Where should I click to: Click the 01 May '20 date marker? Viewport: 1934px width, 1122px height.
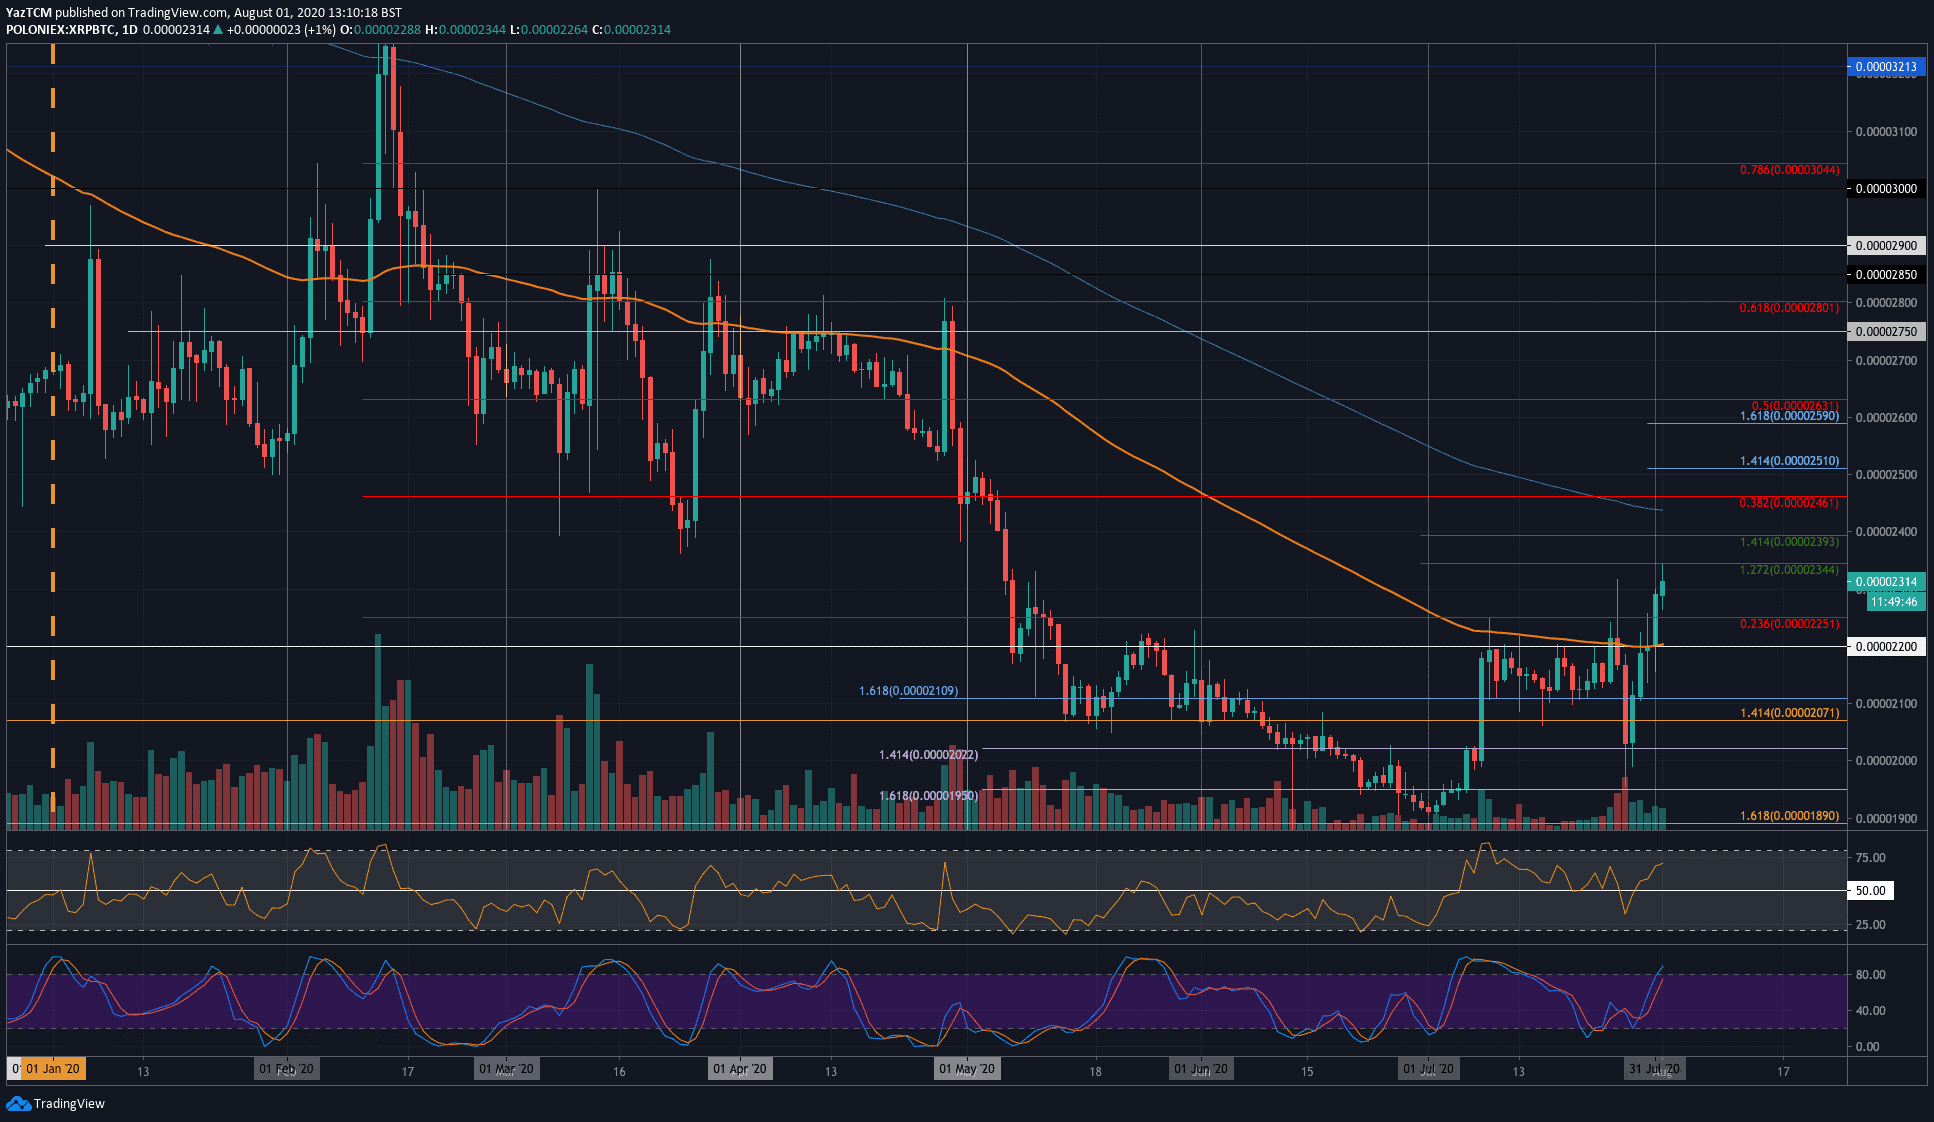(x=967, y=1069)
